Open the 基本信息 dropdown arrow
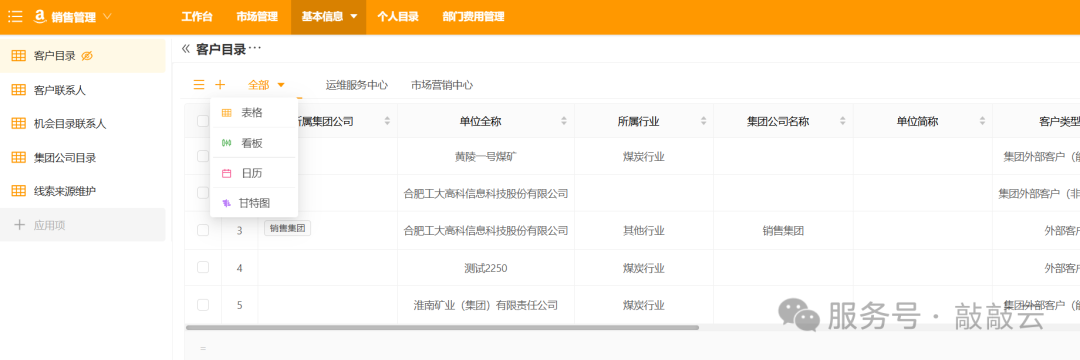Image resolution: width=1080 pixels, height=360 pixels. [x=353, y=17]
